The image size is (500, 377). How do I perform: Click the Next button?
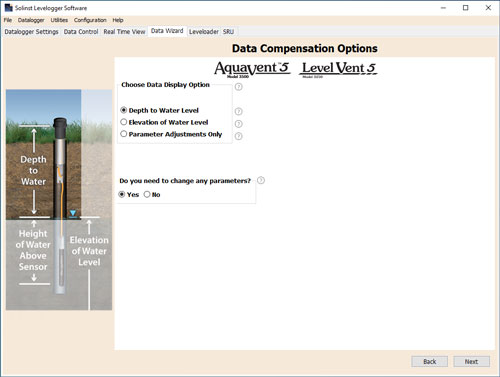[471, 362]
